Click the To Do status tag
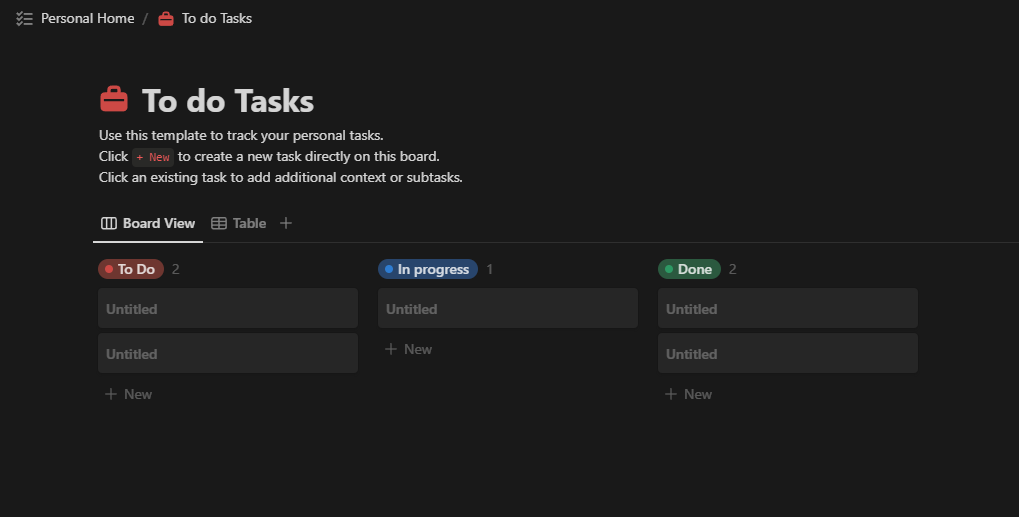 point(131,269)
